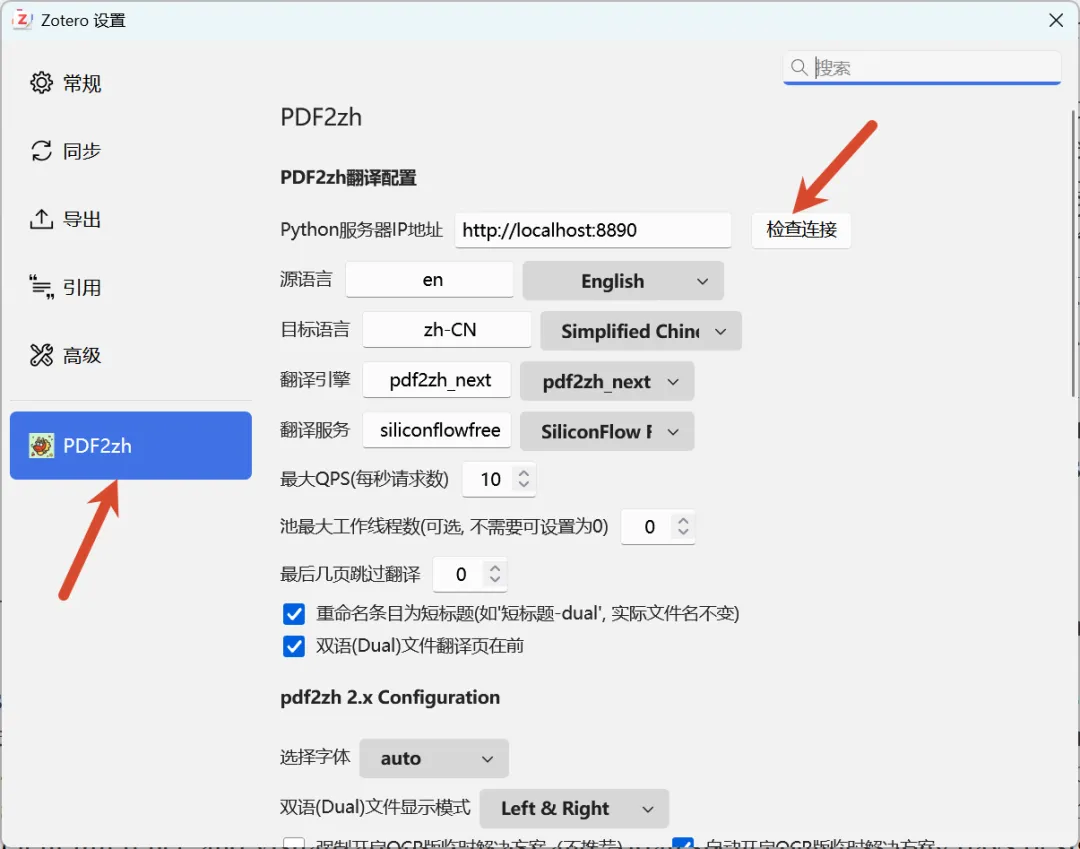
Task: Click the source language code field 'en'
Action: pyautogui.click(x=429, y=280)
